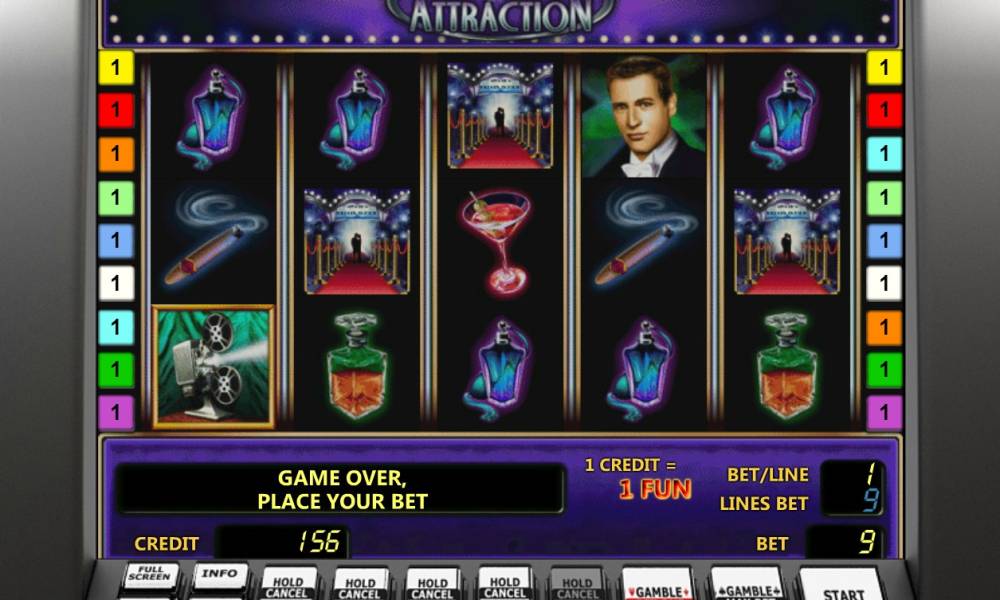The image size is (1000, 600).
Task: Click the cigar symbol on fourth reel
Action: 645,237
